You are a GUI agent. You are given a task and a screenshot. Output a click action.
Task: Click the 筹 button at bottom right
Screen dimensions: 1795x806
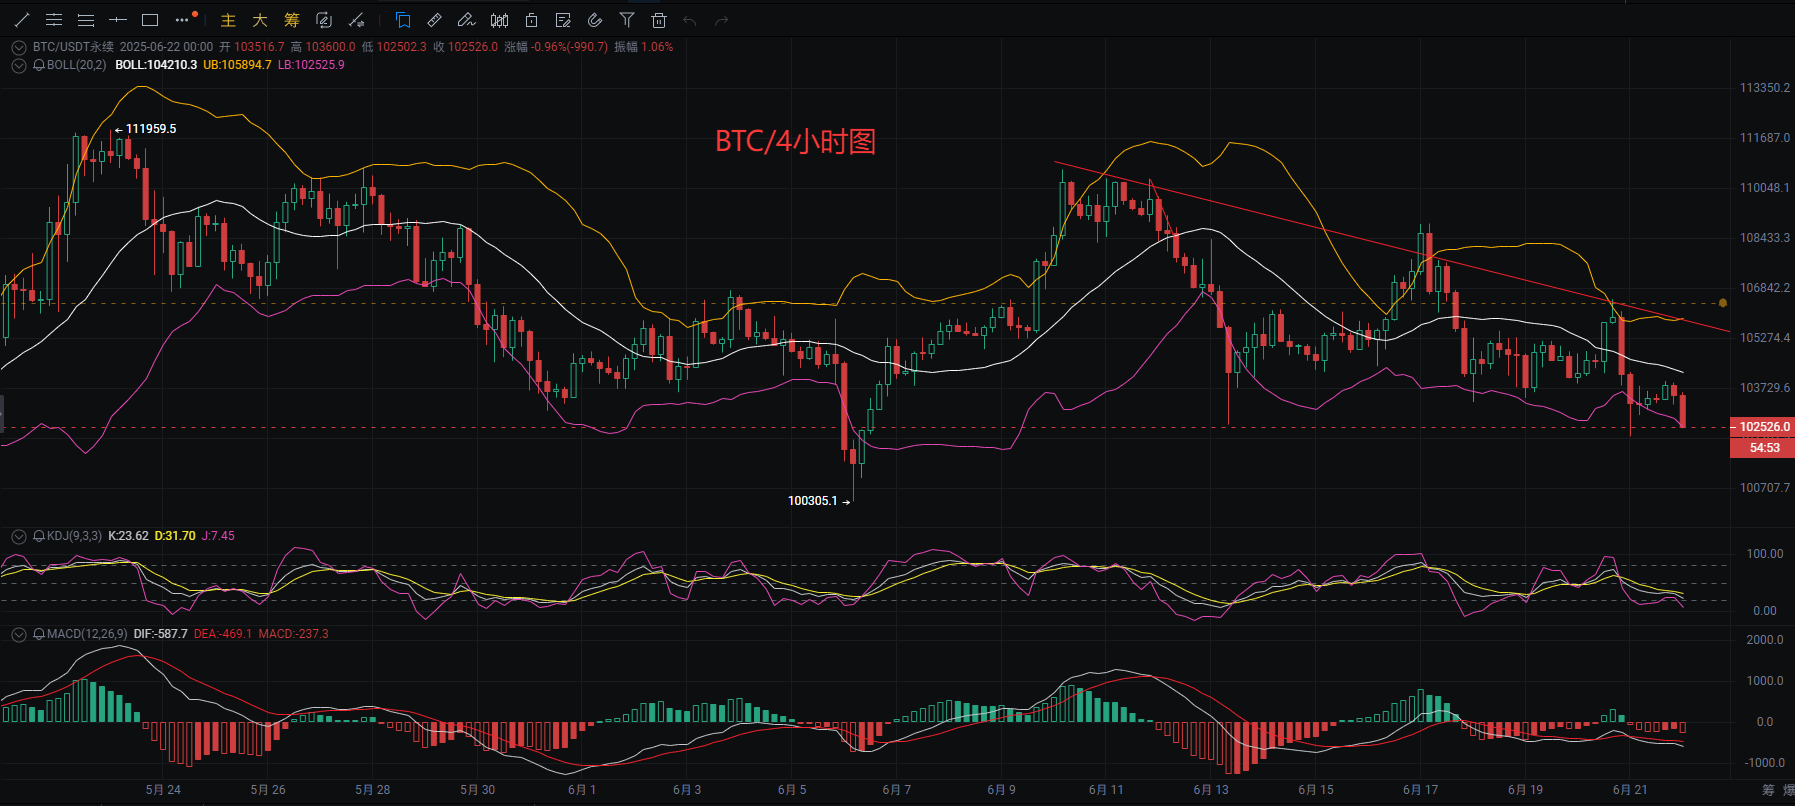click(x=1768, y=790)
